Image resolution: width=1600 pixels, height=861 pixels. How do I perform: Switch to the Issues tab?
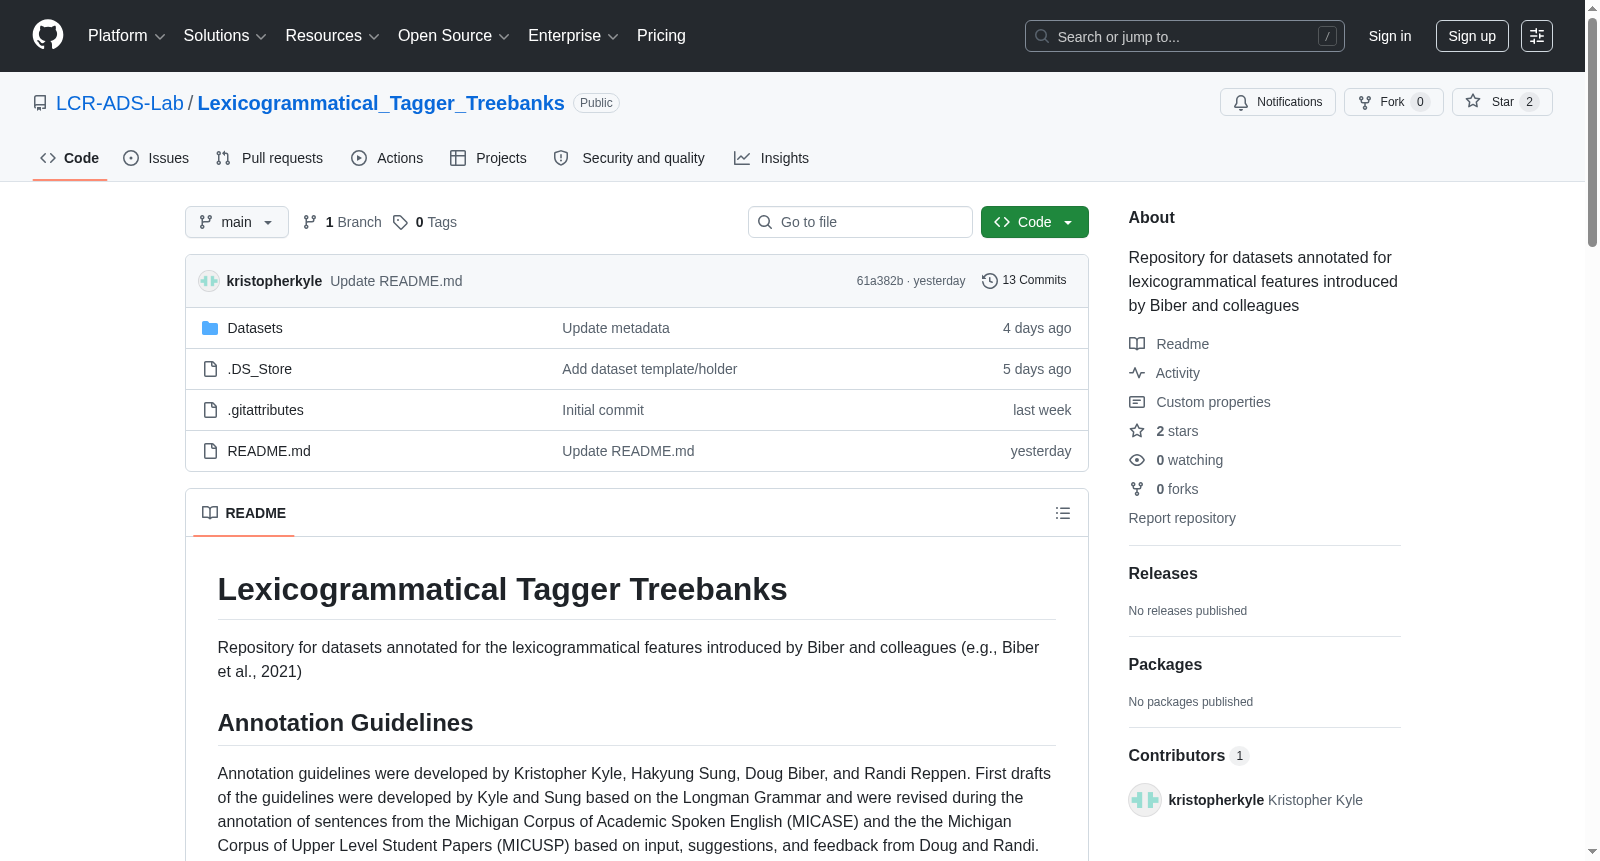[x=156, y=158]
